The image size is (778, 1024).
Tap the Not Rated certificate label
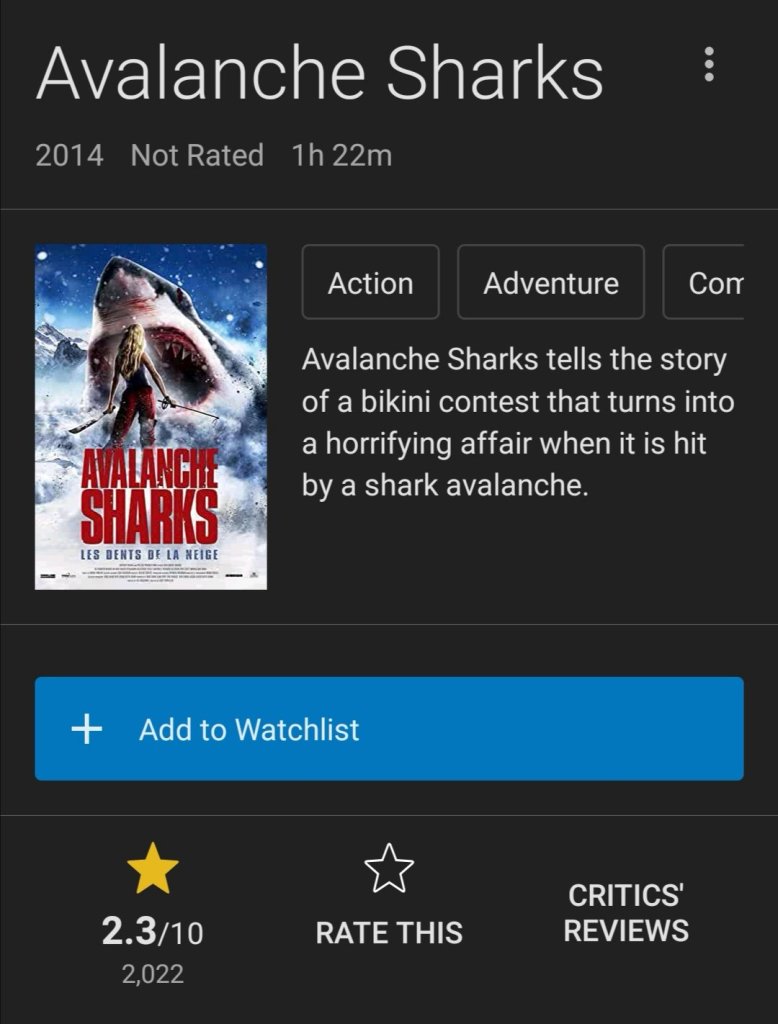197,155
